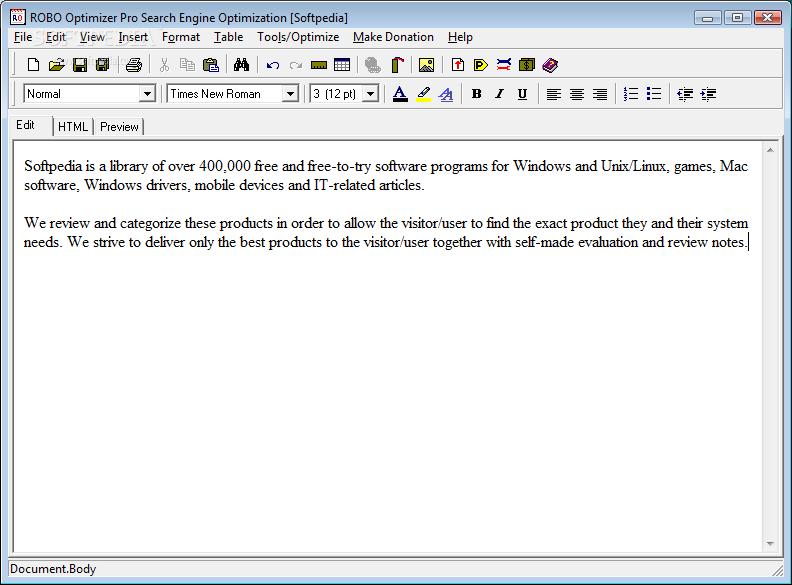Center align the text
This screenshot has width=792, height=585.
pyautogui.click(x=577, y=94)
